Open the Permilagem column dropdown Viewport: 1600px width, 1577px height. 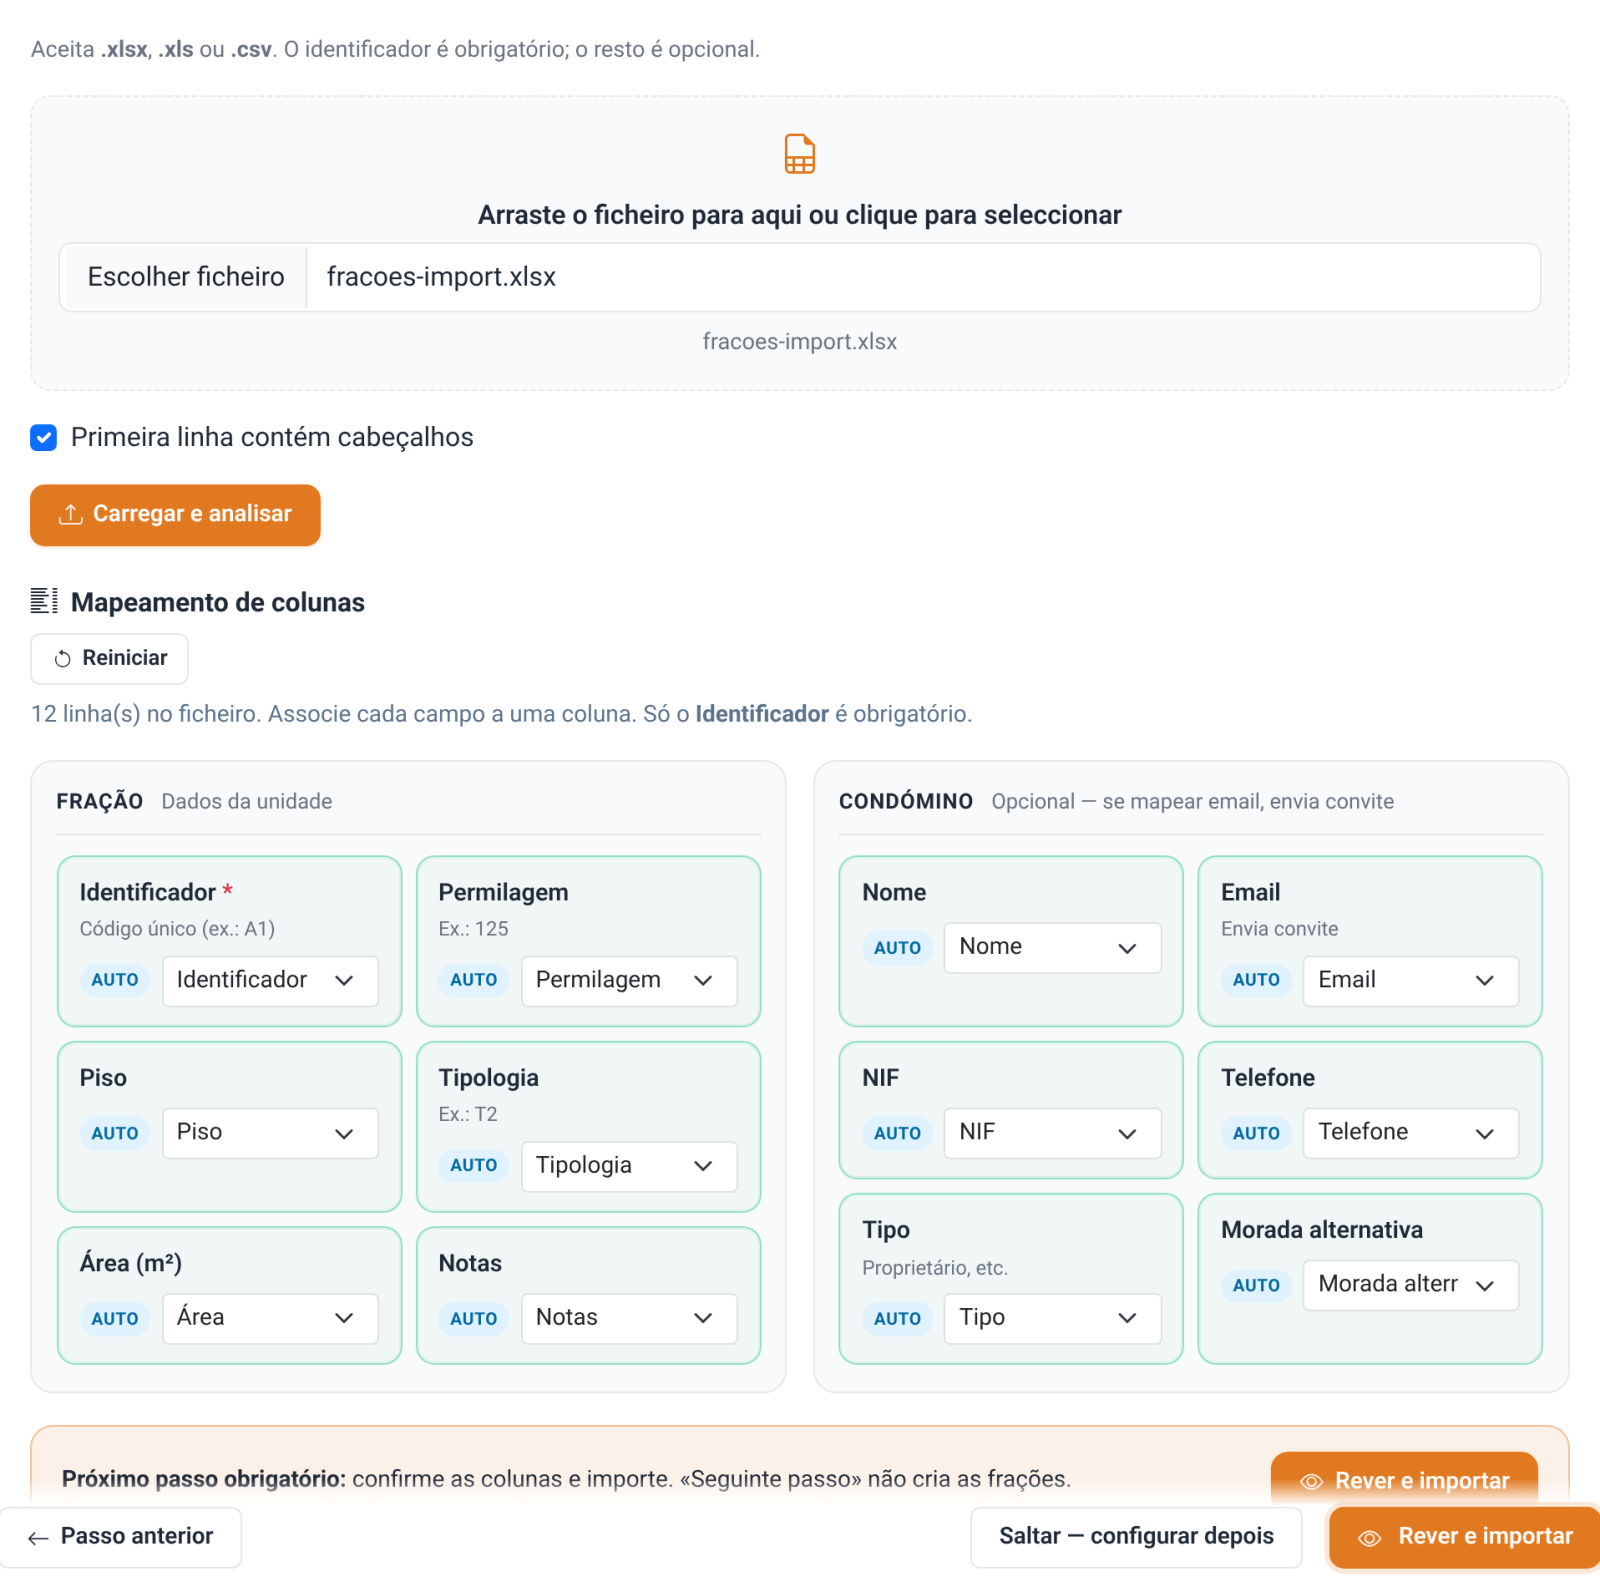tap(629, 981)
